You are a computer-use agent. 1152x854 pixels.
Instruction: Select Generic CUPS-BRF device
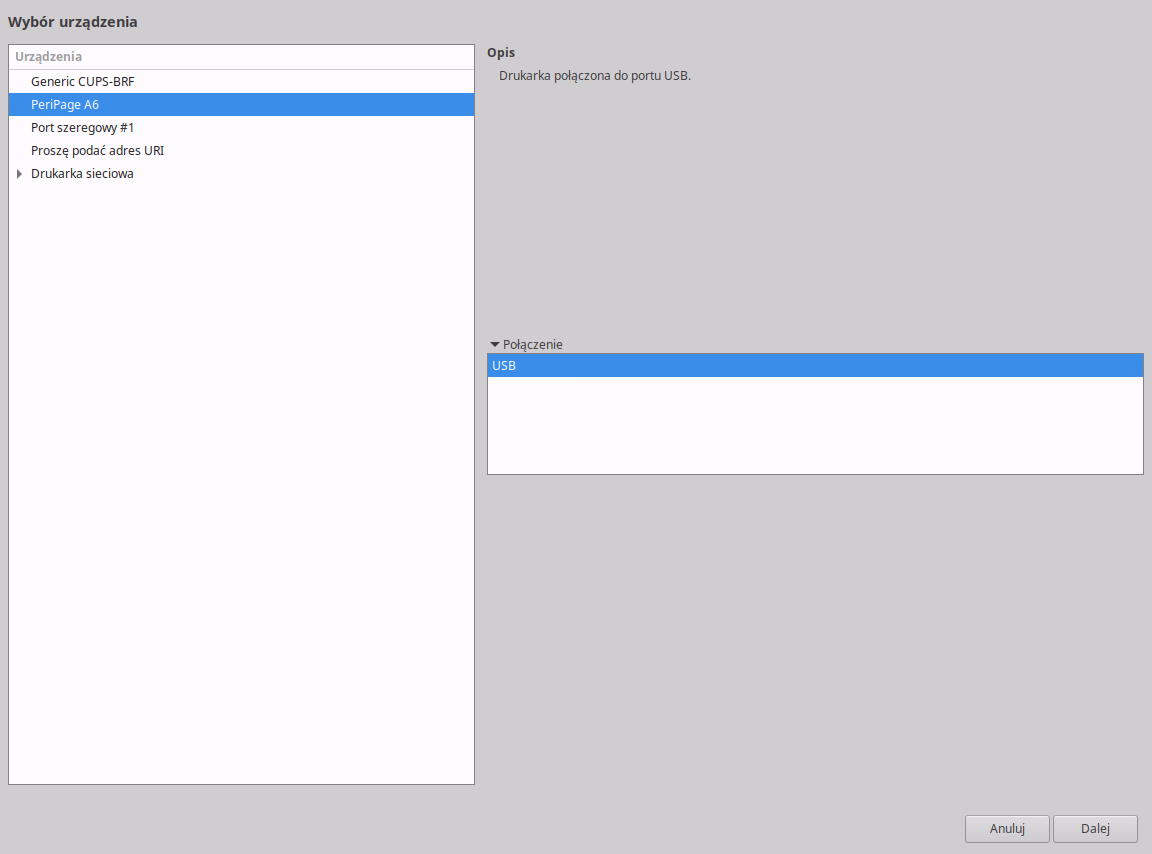(82, 82)
